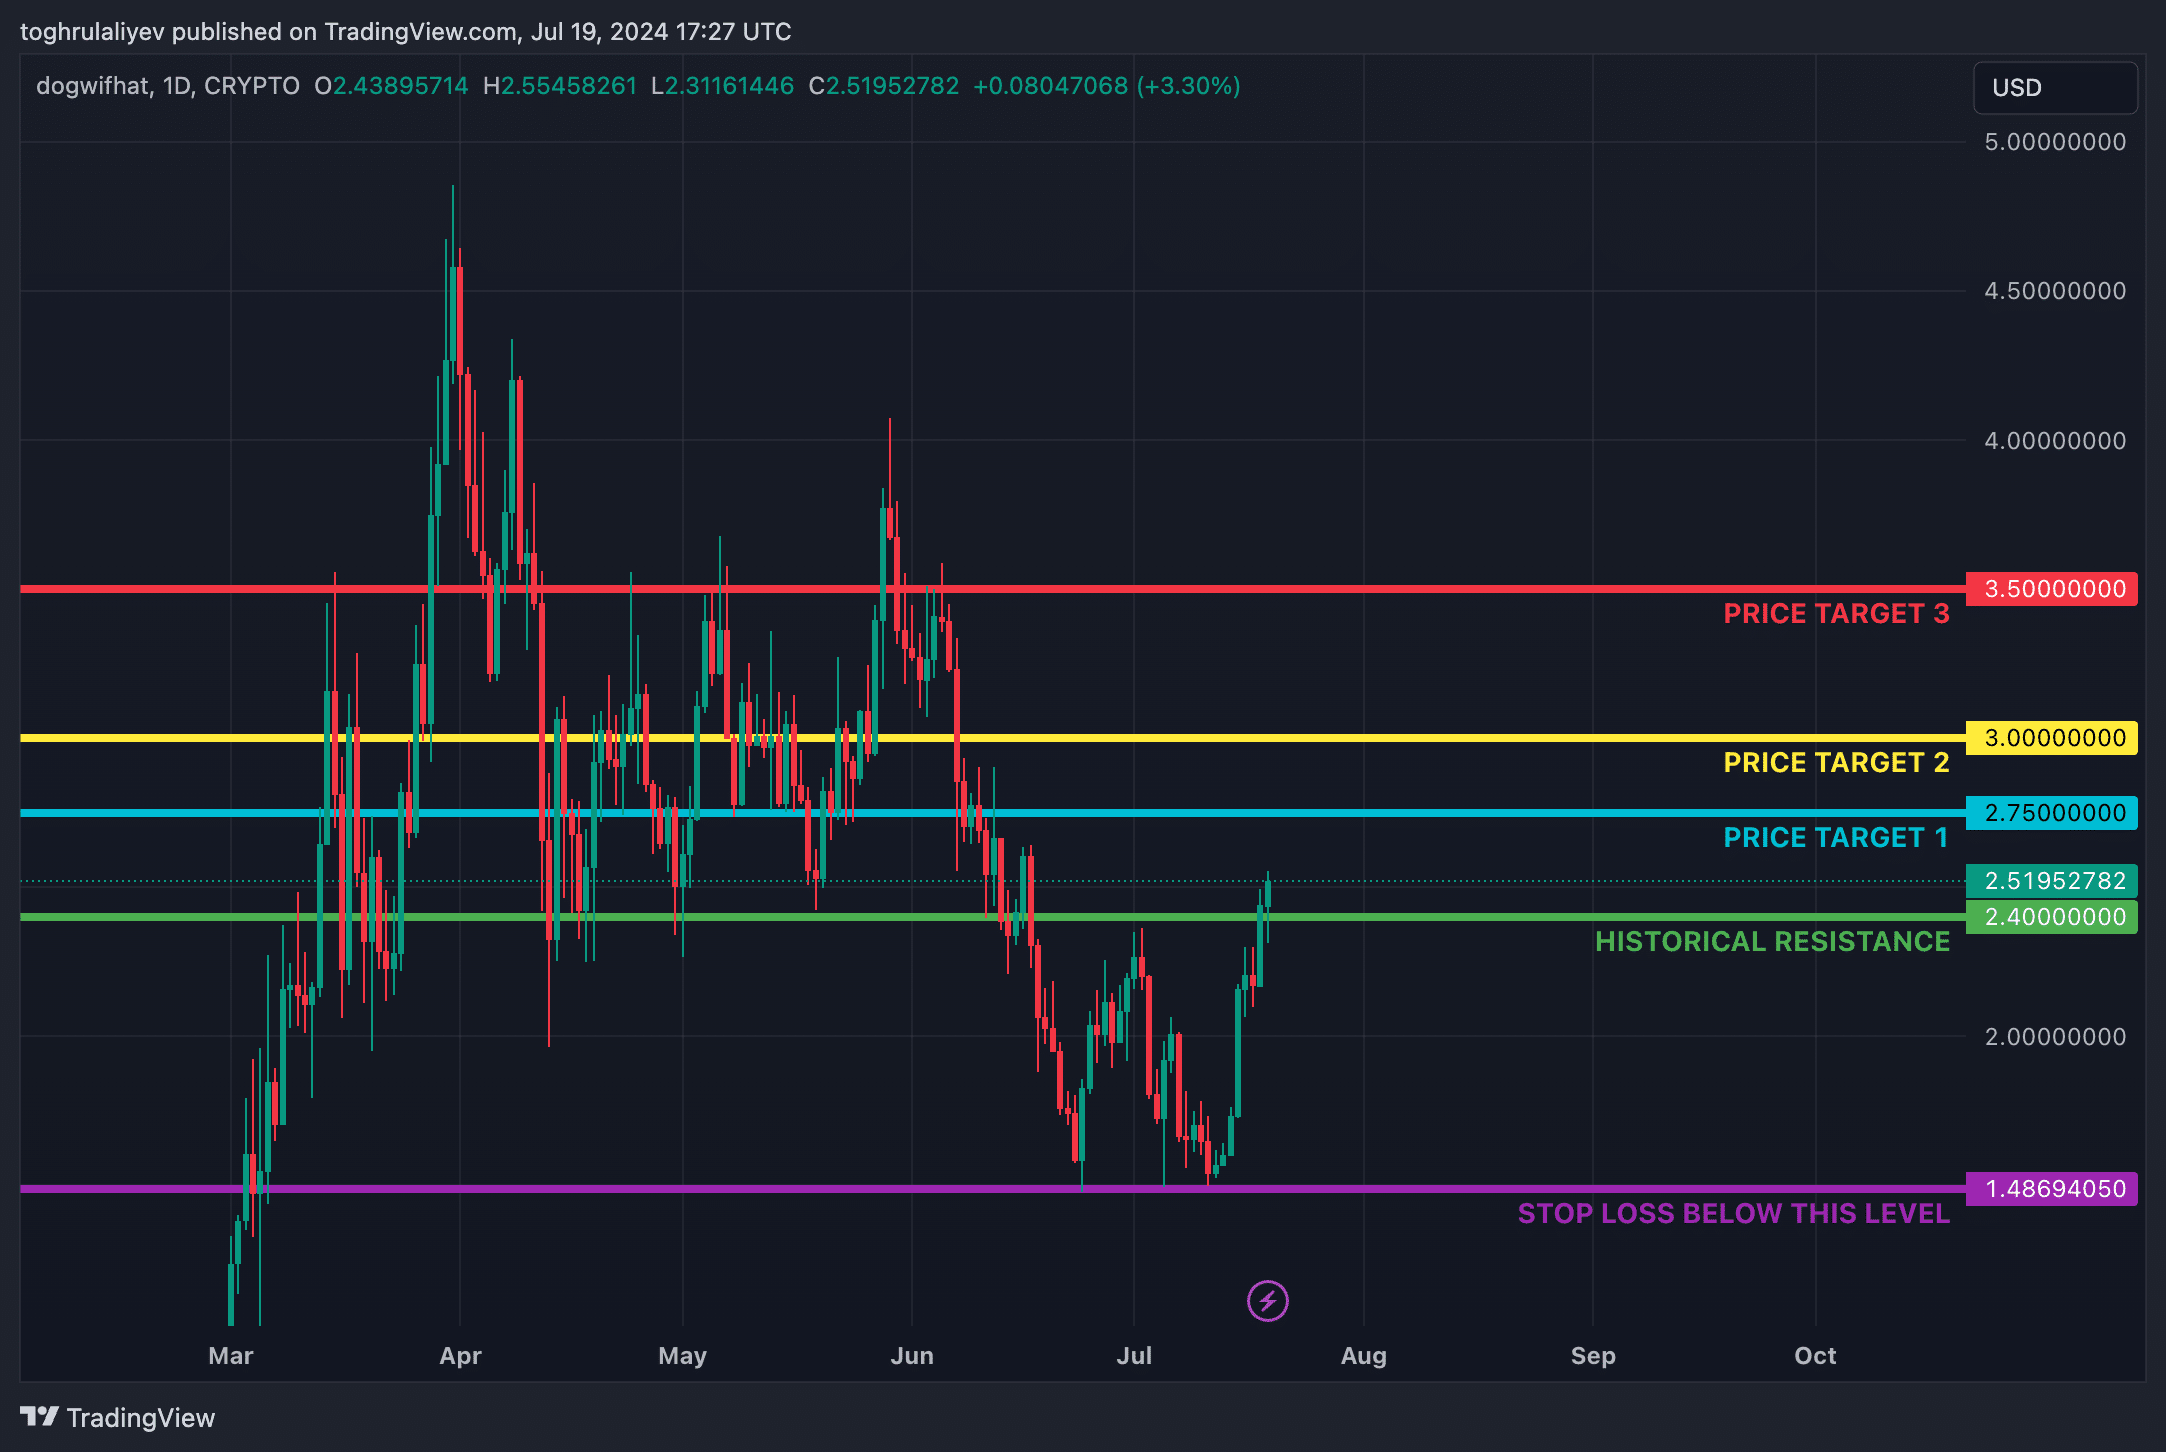The image size is (2166, 1452).
Task: Click the low value L2.31161446
Action: (723, 86)
